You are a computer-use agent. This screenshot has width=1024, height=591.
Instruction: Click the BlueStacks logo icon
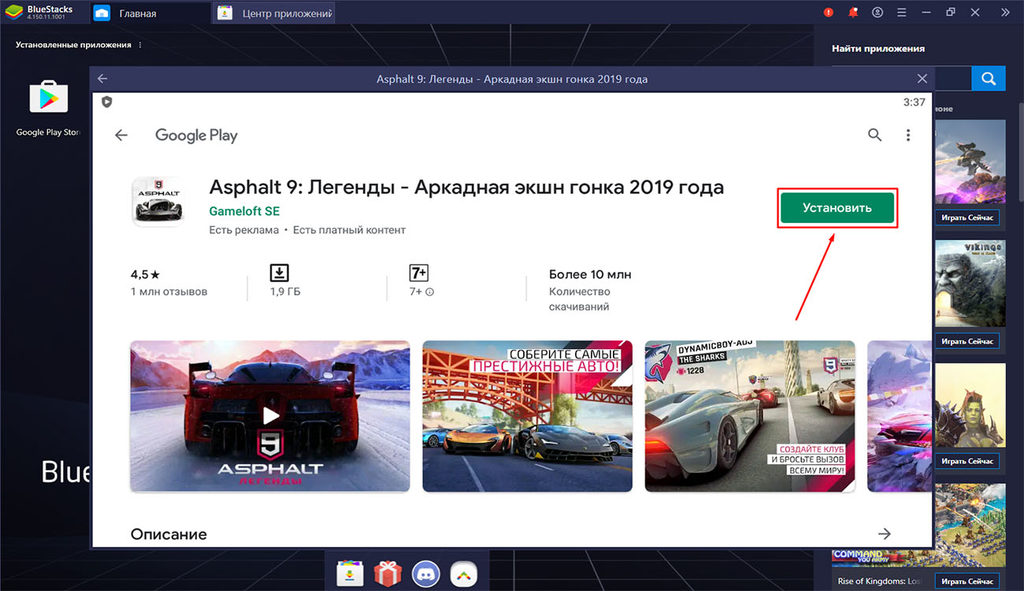14,12
